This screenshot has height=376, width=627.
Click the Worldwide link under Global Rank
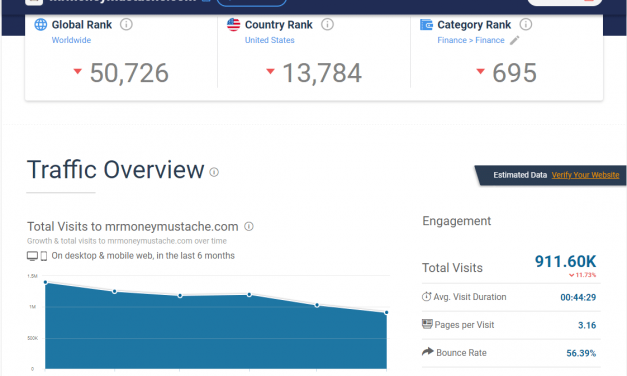71,40
